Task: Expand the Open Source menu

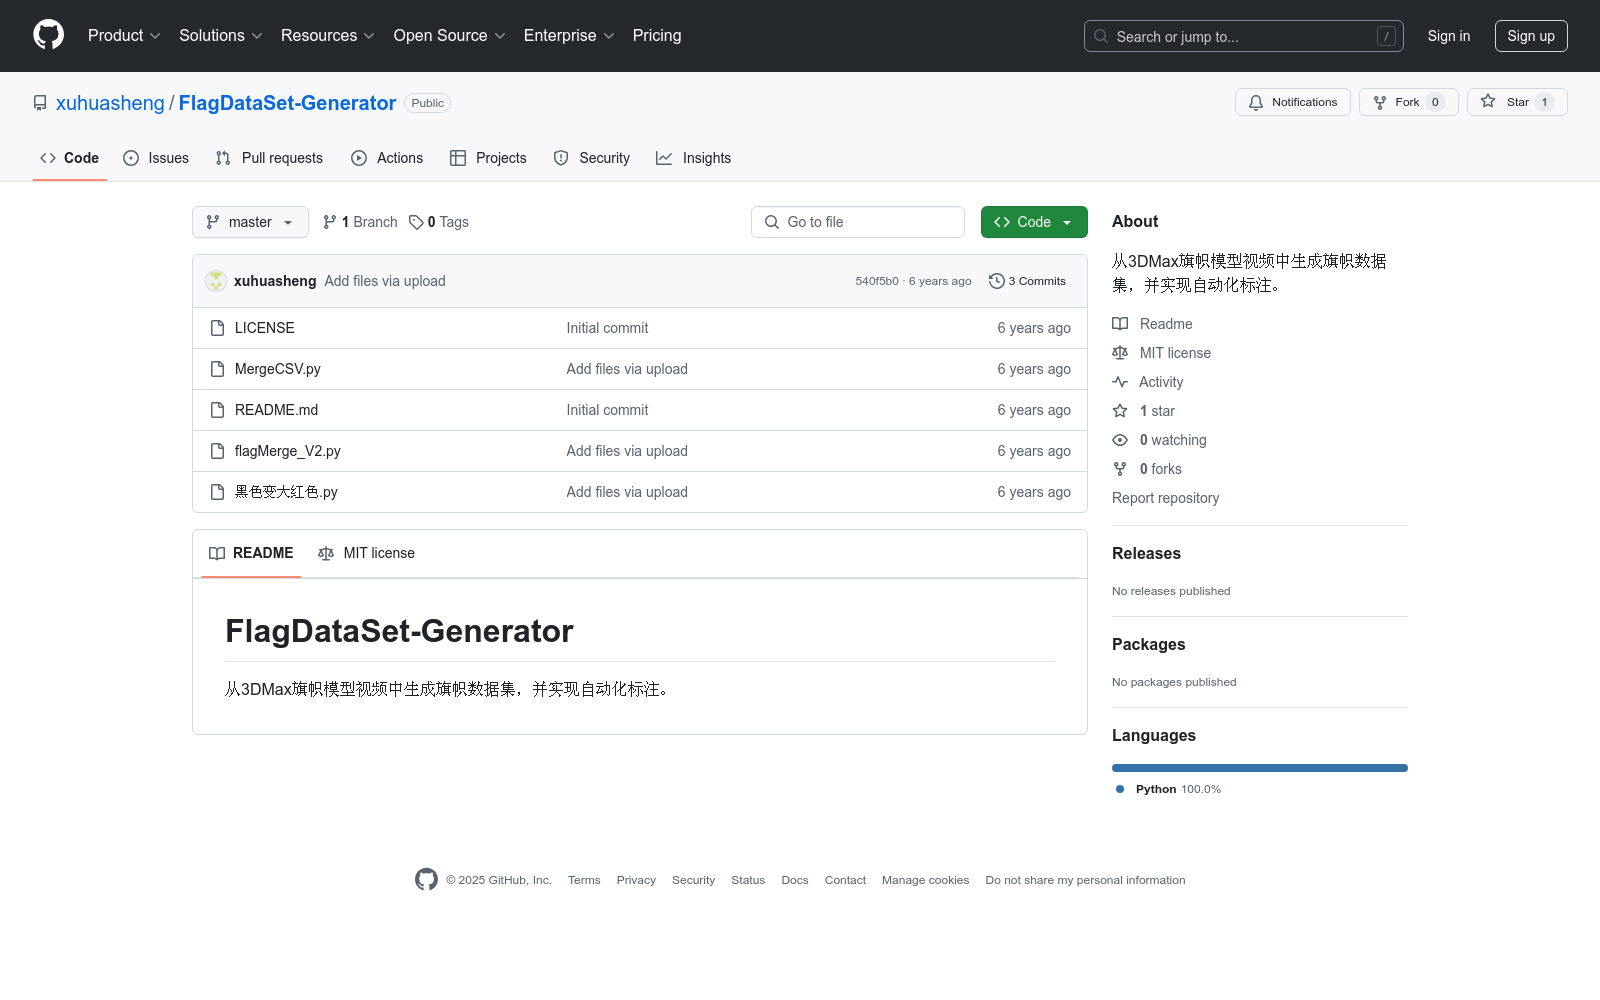Action: [x=450, y=35]
